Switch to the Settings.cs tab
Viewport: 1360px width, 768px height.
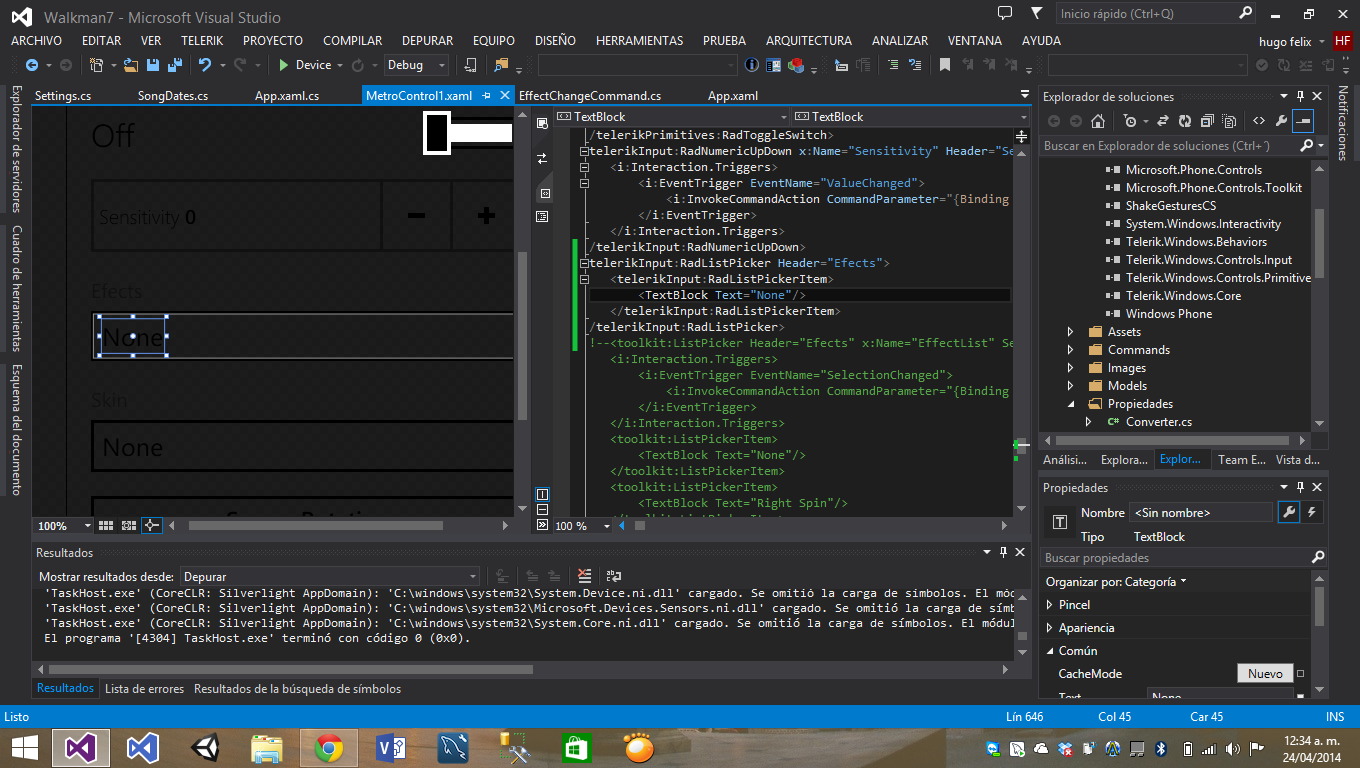point(63,96)
